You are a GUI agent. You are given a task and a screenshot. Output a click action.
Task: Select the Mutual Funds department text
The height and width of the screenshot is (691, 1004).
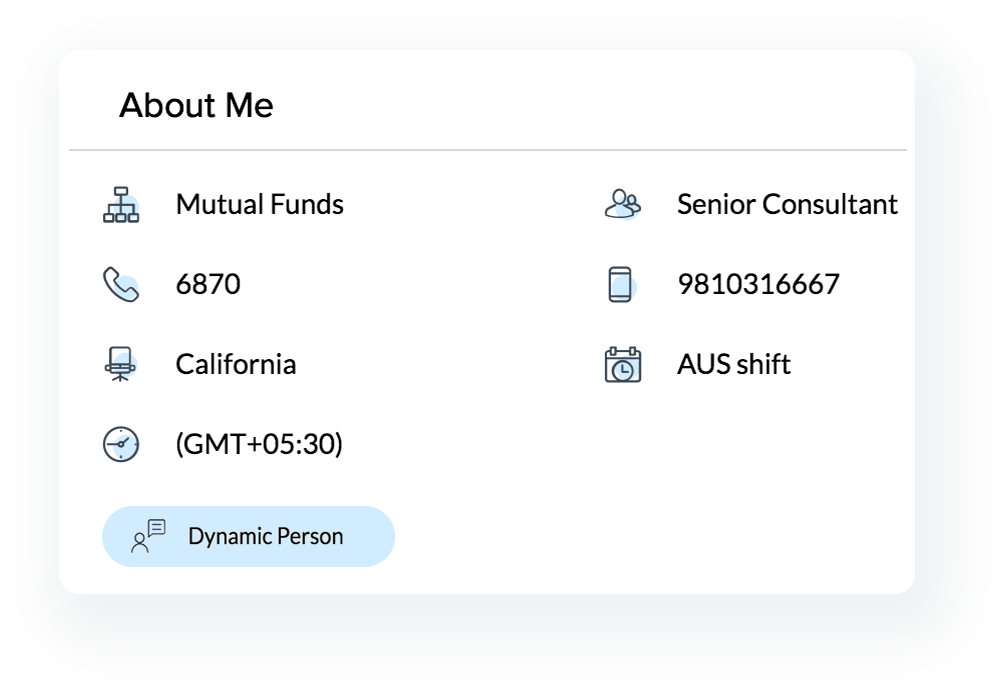coord(259,204)
